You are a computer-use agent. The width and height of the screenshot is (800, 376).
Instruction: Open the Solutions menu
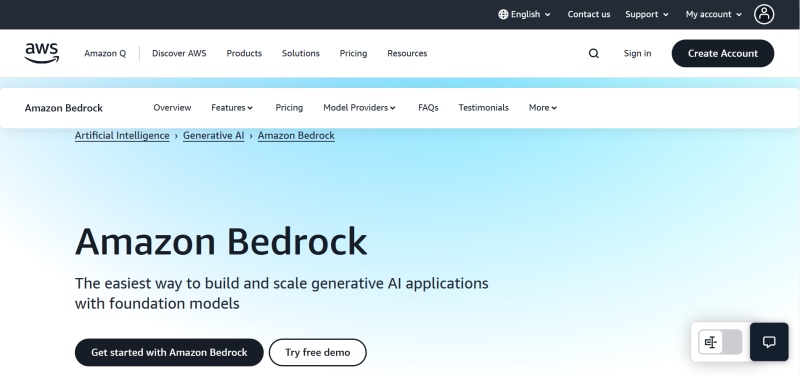[301, 53]
